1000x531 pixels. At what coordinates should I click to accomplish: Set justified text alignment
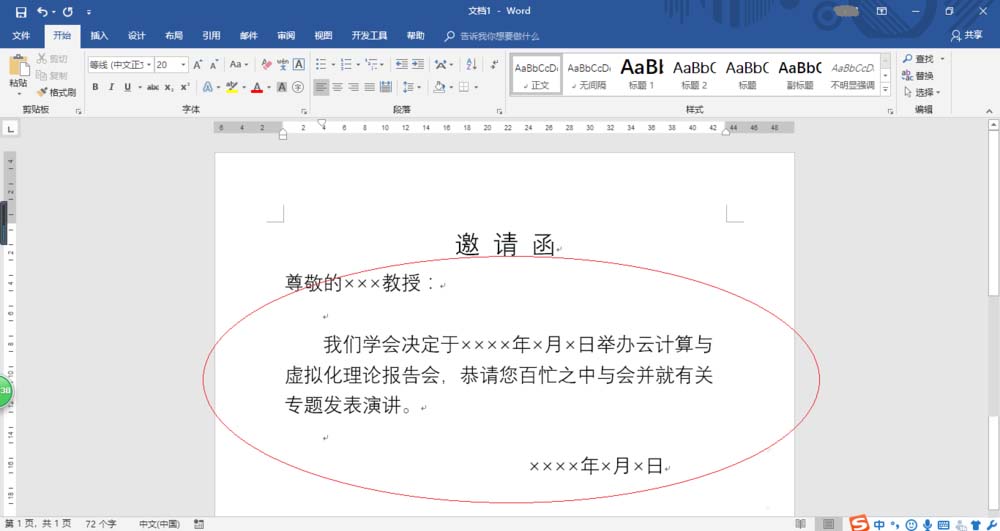(369, 87)
